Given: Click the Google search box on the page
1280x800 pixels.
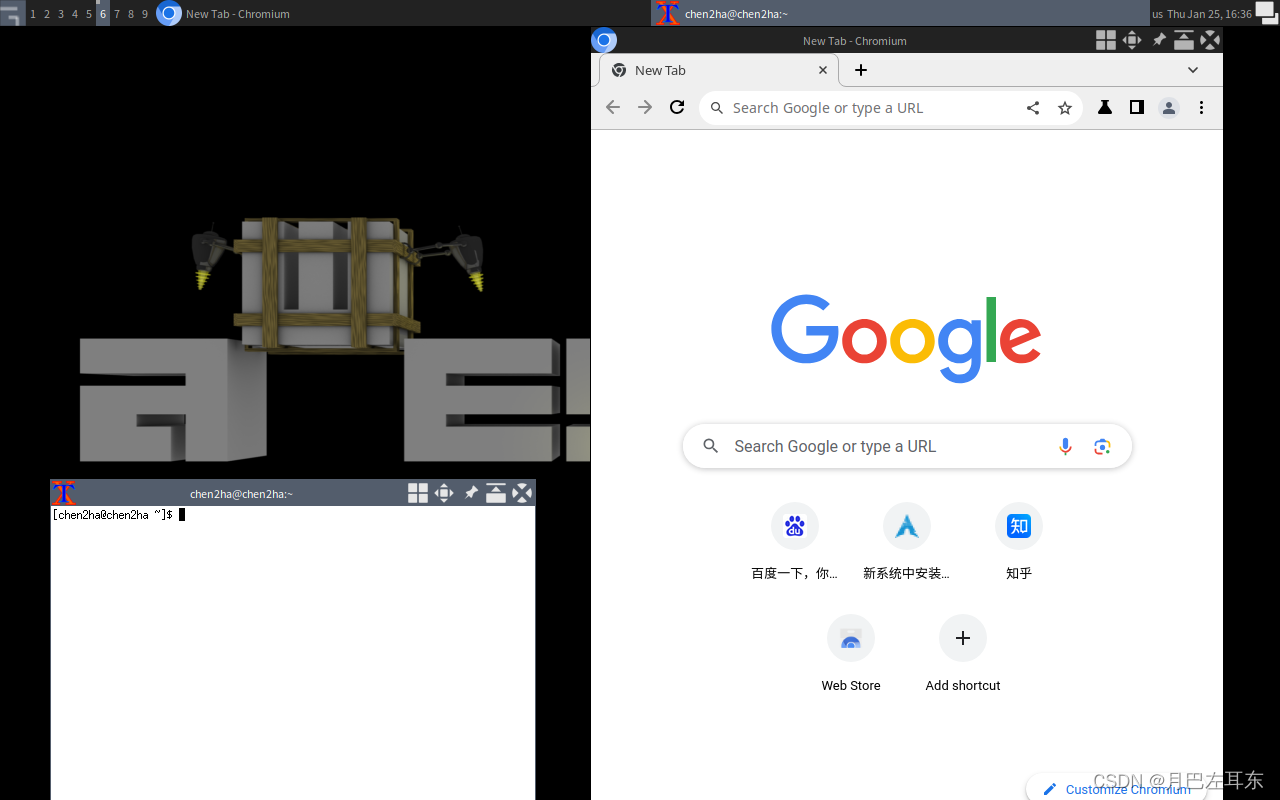Looking at the screenshot, I should (907, 446).
